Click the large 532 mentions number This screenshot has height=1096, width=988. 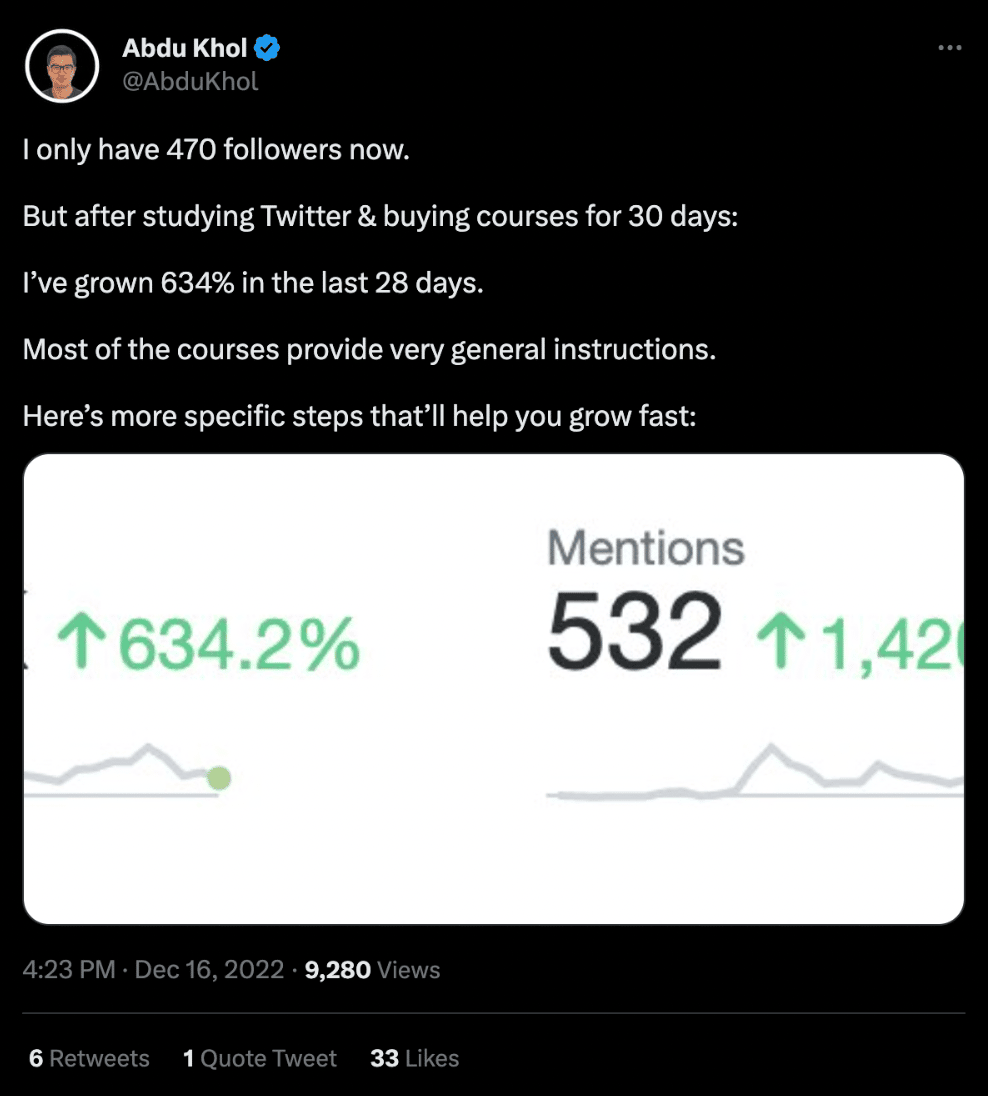[634, 634]
